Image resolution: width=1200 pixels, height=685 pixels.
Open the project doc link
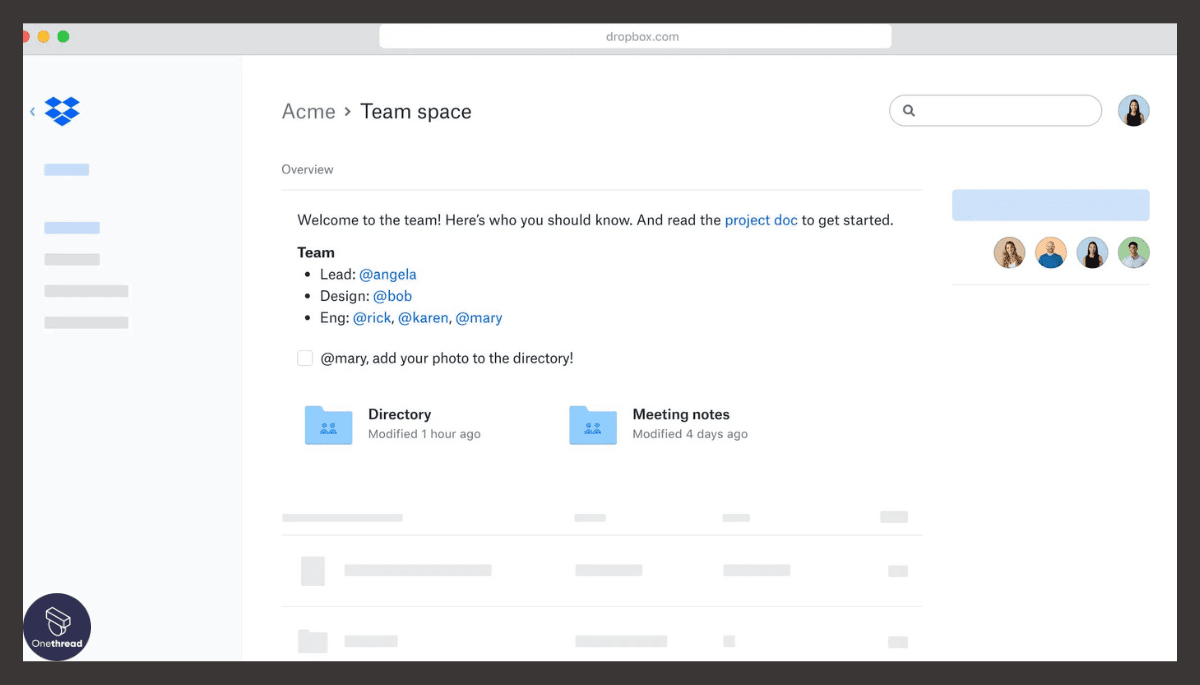(761, 220)
